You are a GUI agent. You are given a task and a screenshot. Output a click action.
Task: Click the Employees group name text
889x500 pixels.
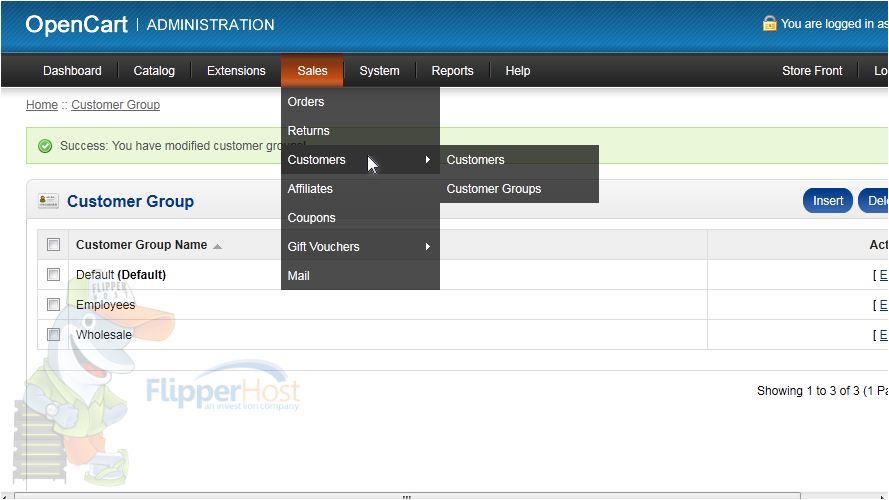click(105, 305)
